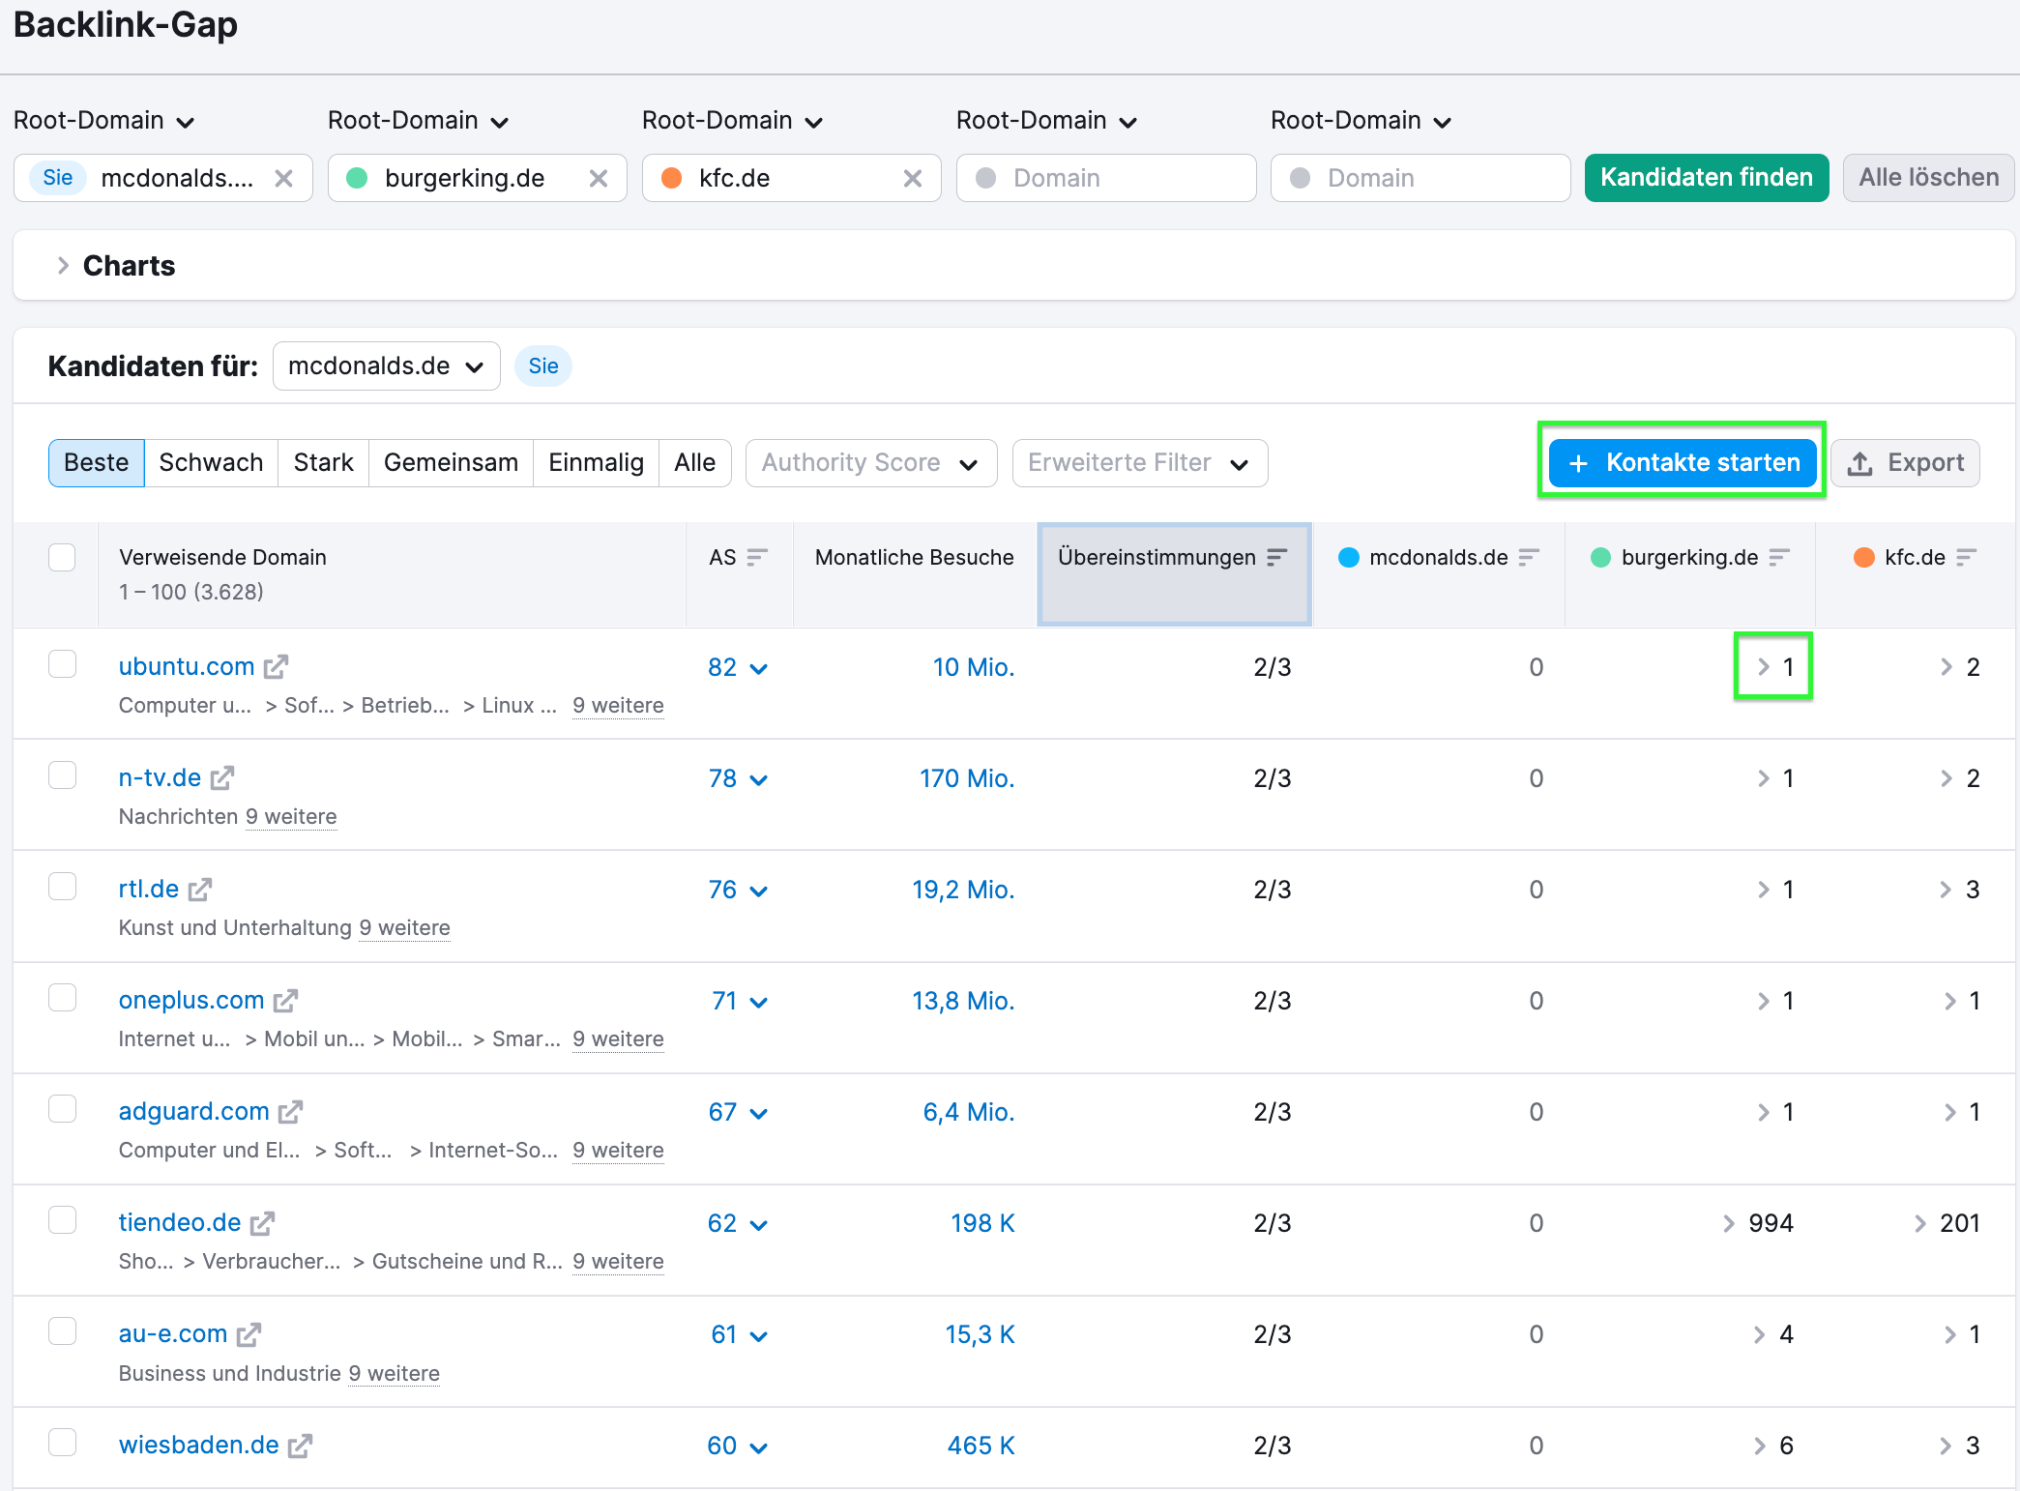Click the Export upload icon
This screenshot has width=2020, height=1491.
(x=1860, y=463)
